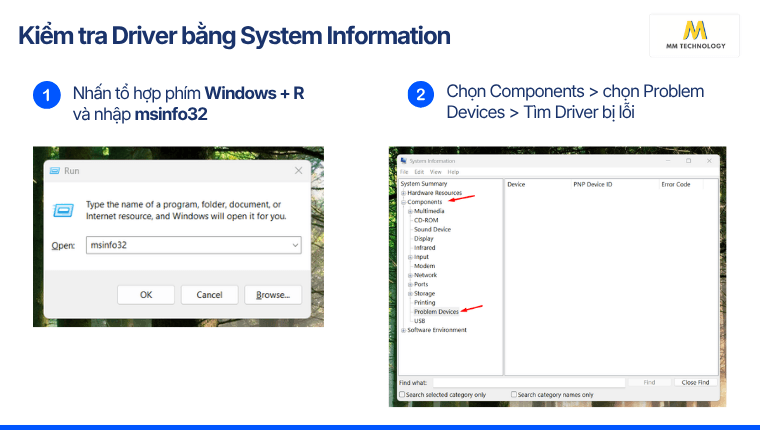760x430 pixels.
Task: Click the MM Technology logo
Action: click(x=695, y=35)
